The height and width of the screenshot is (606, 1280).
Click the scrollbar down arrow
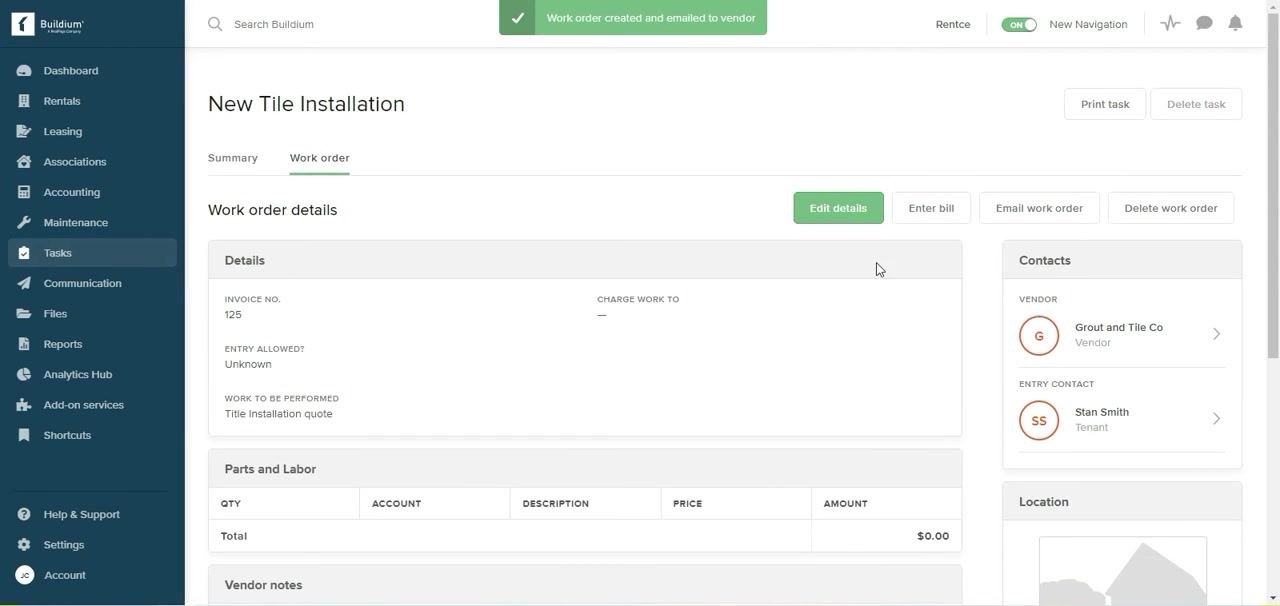[x=1273, y=599]
